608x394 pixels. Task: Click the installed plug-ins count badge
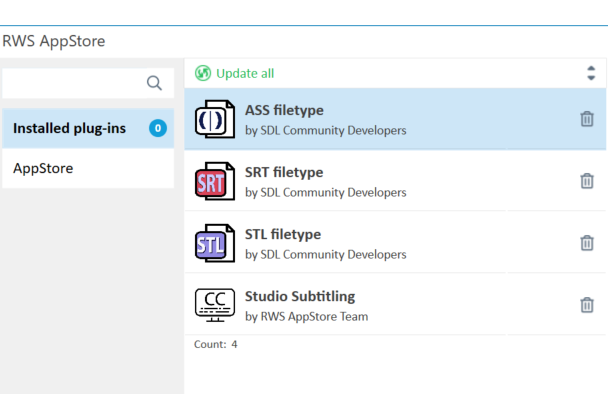coord(158,128)
